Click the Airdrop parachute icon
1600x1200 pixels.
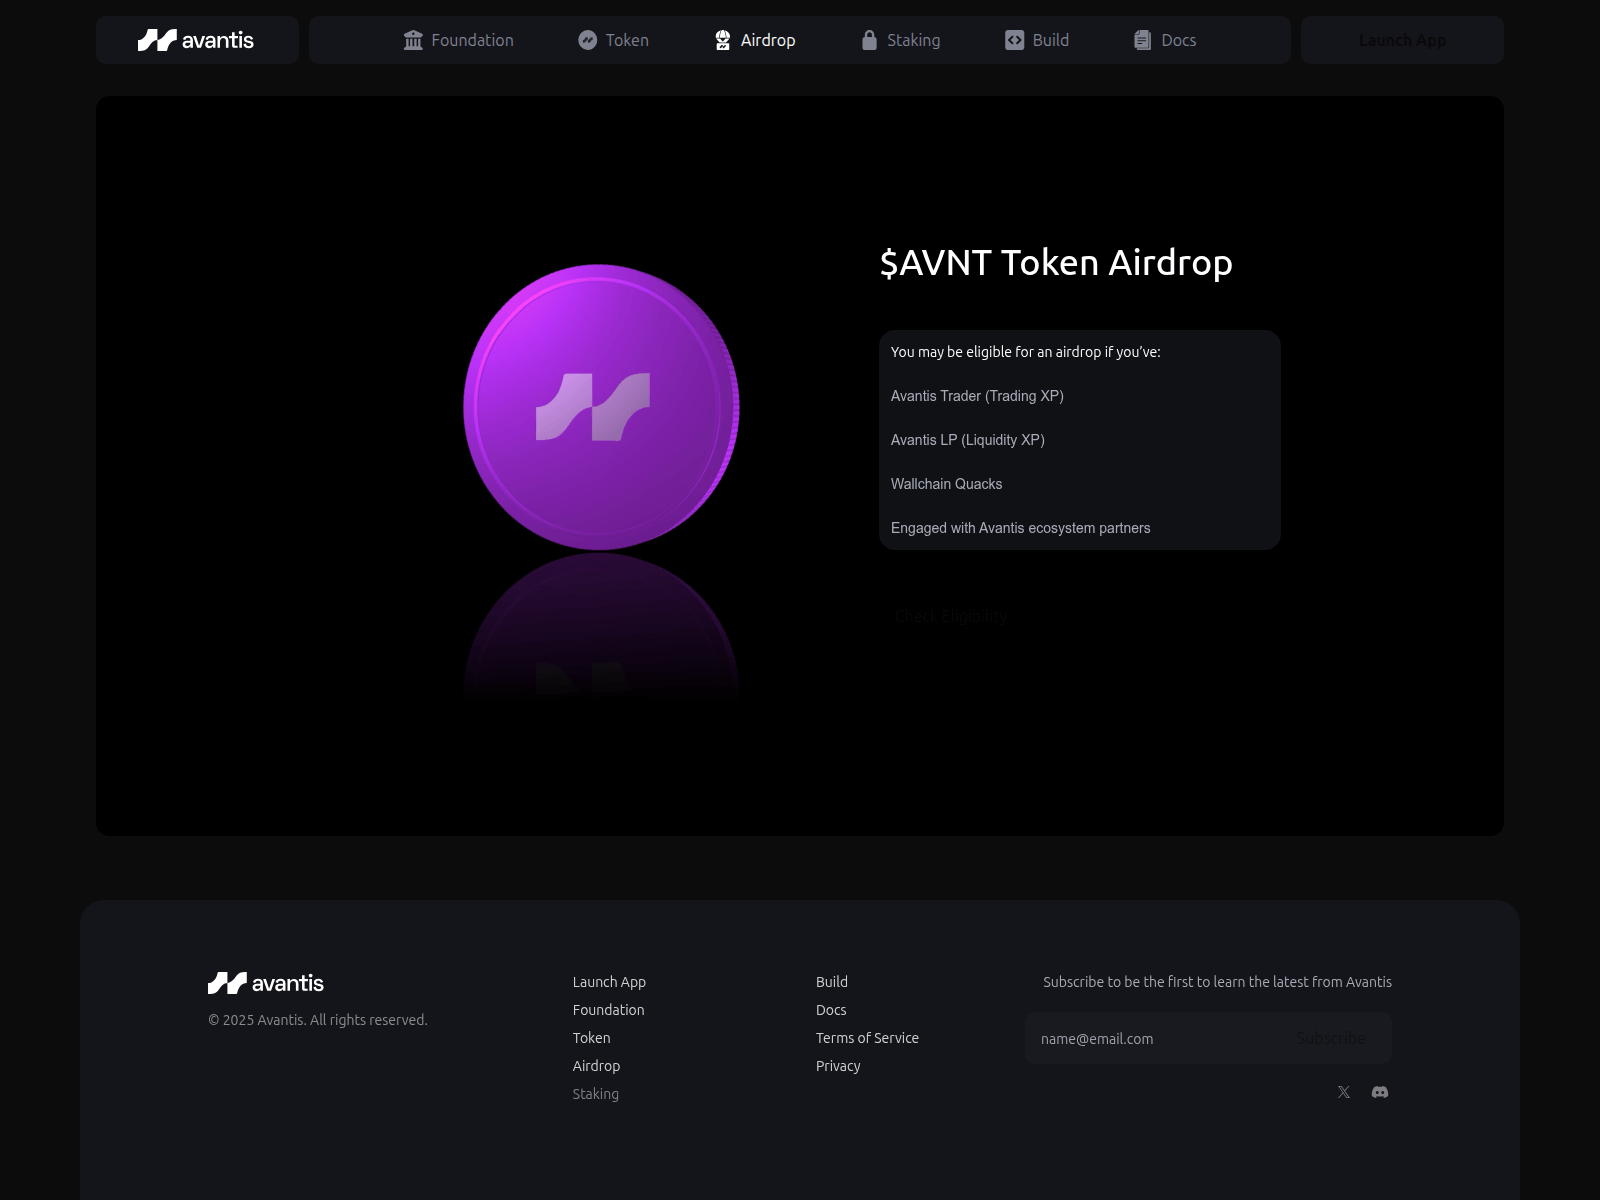pos(723,40)
